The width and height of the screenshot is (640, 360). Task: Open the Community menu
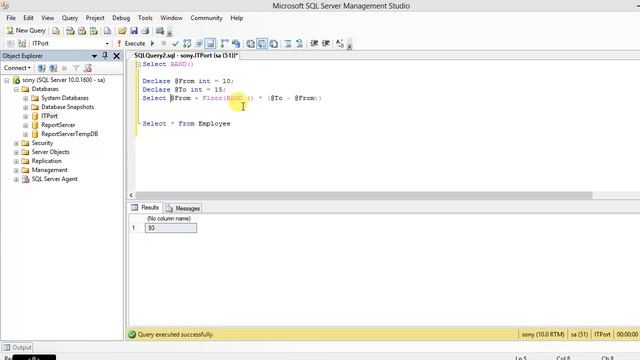206,18
